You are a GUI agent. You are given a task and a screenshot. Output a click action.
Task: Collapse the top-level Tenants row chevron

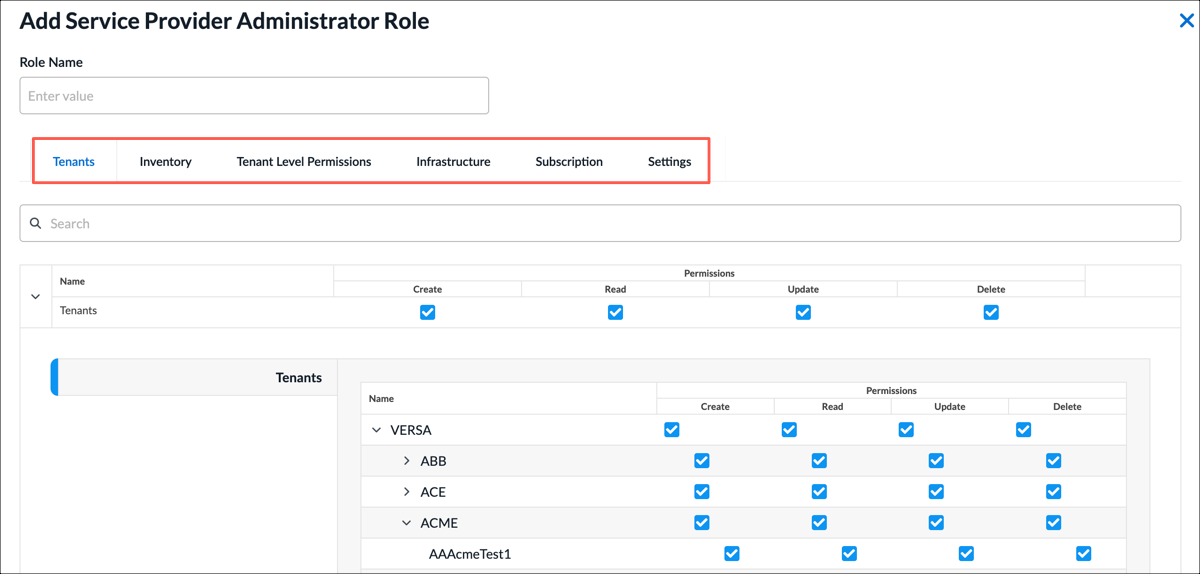[35, 296]
